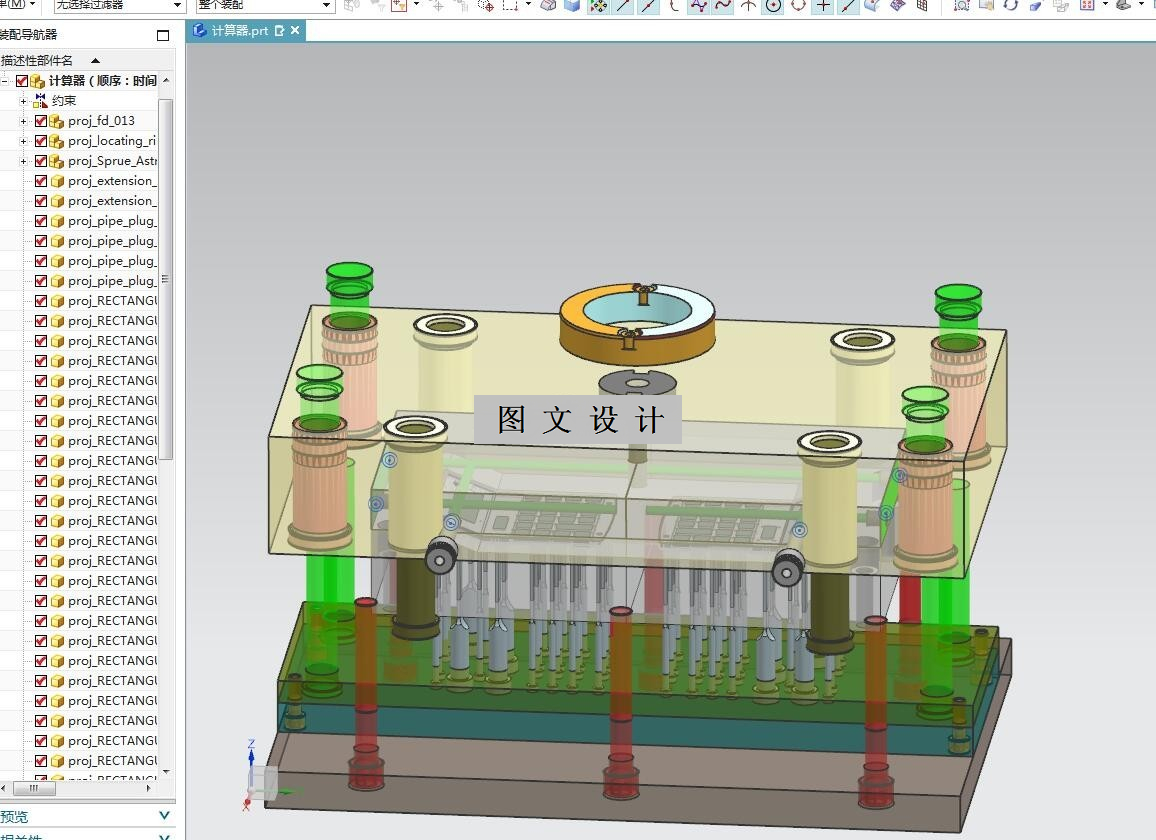Click the assembly icon of proj_fd_013
This screenshot has height=840, width=1156.
coord(57,121)
